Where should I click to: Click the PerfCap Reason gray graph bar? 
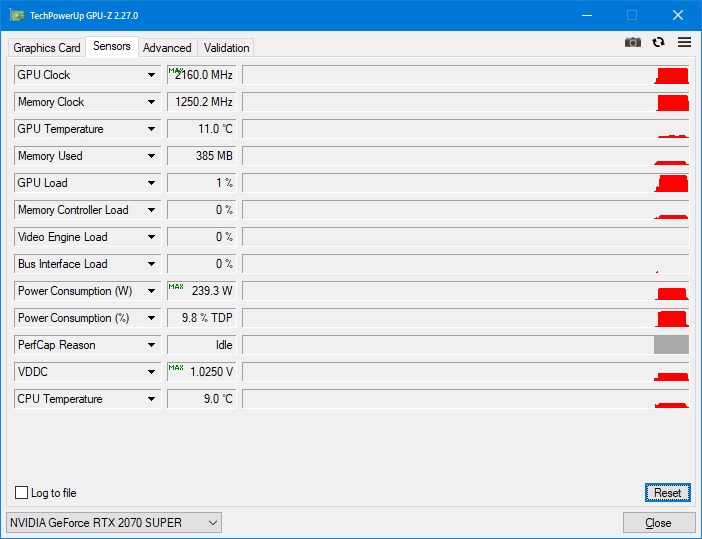(671, 345)
